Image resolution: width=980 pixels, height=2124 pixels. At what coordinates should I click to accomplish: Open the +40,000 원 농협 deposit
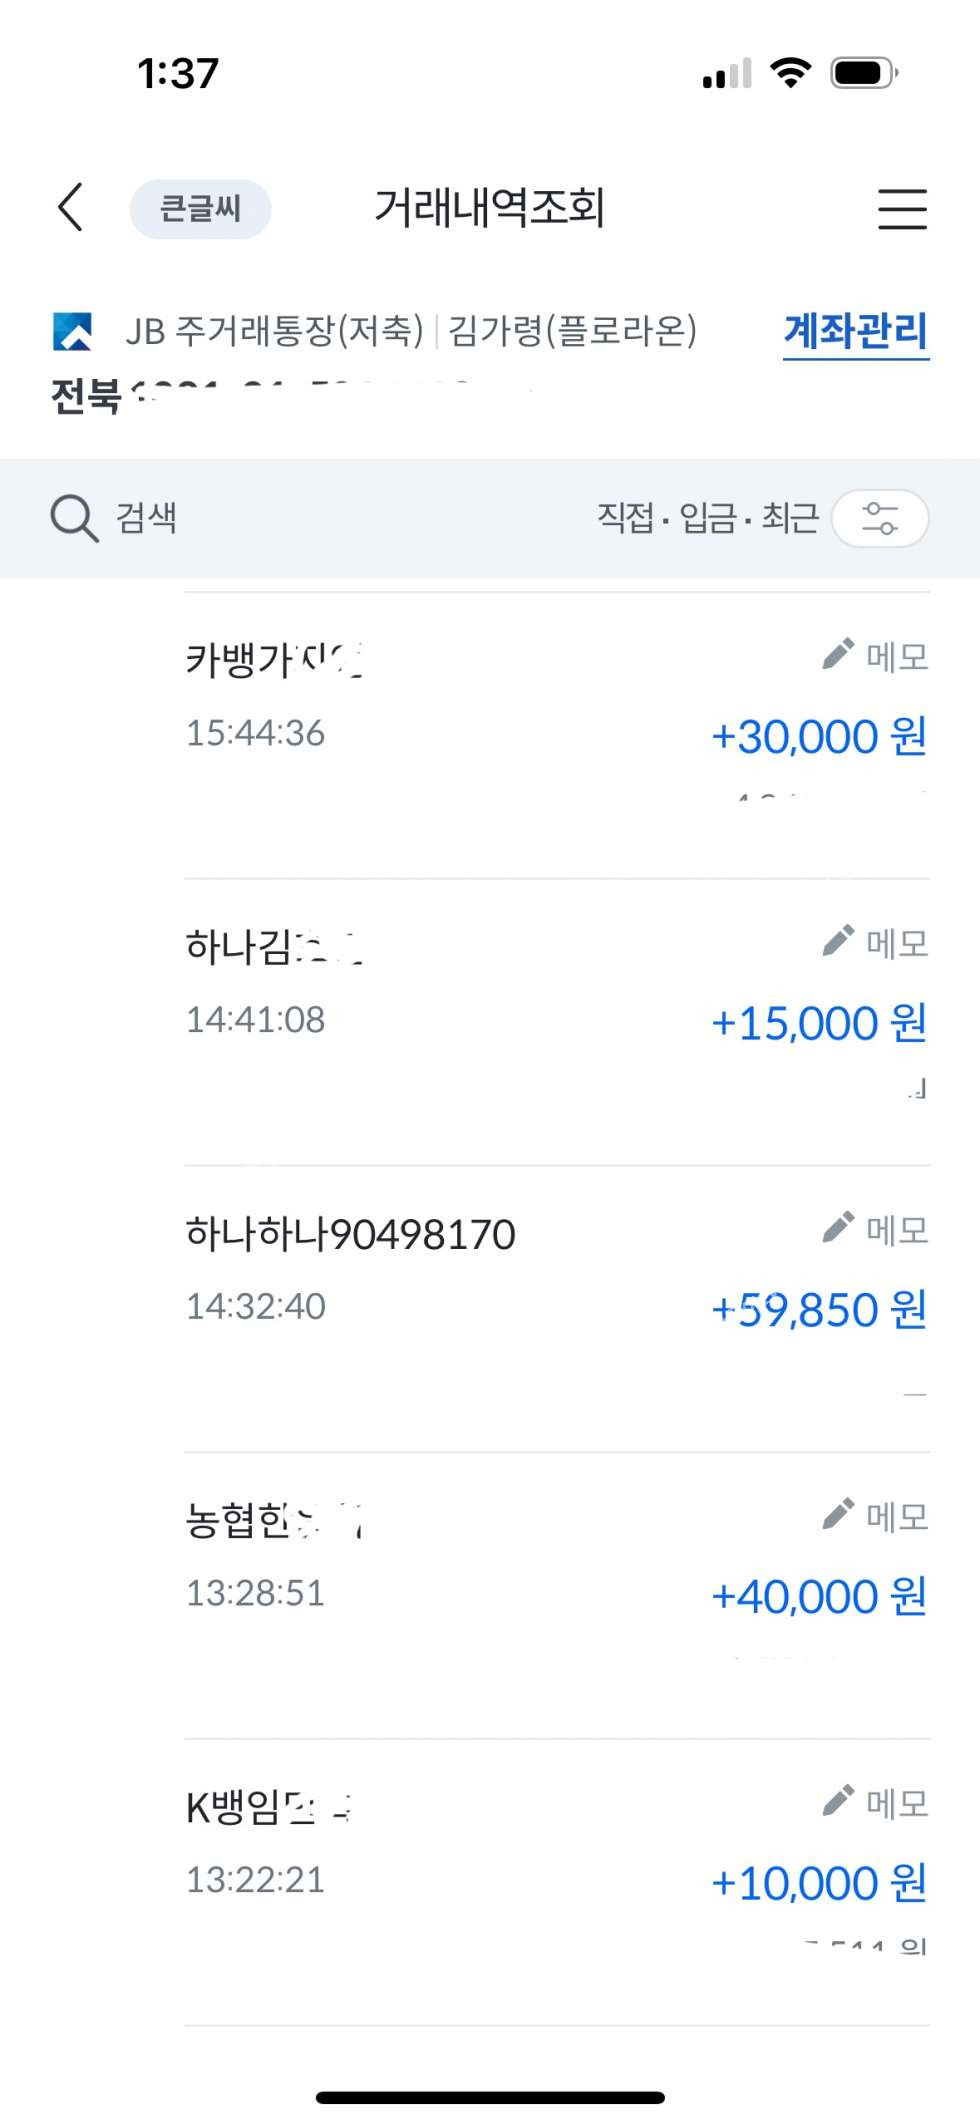click(x=818, y=1597)
